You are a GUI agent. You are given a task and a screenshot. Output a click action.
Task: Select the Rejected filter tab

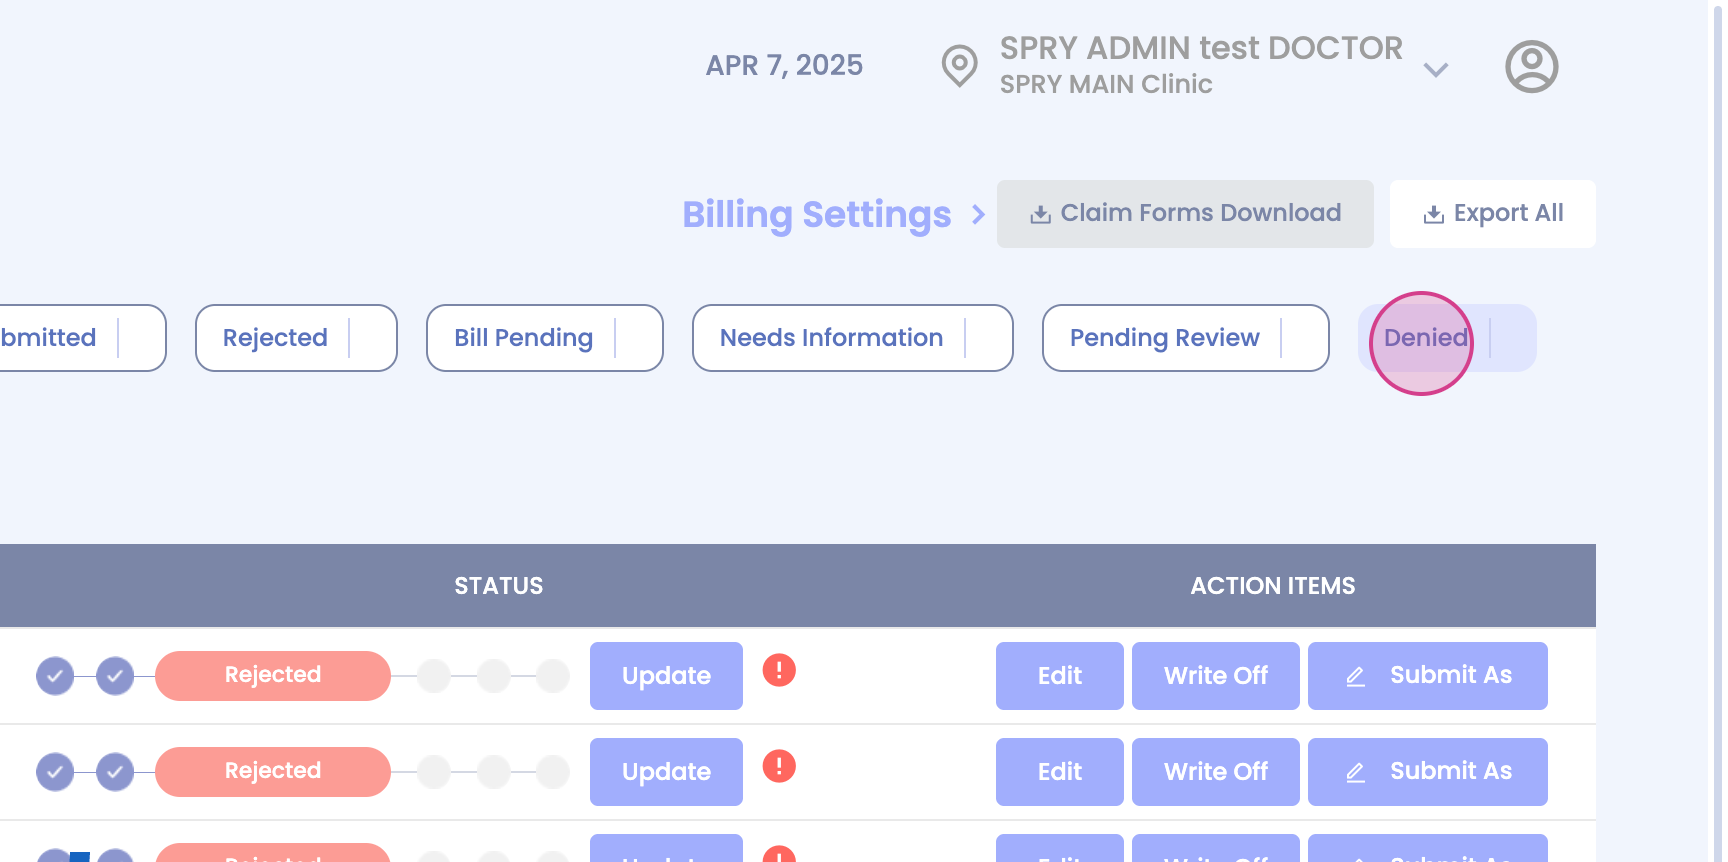coord(296,338)
